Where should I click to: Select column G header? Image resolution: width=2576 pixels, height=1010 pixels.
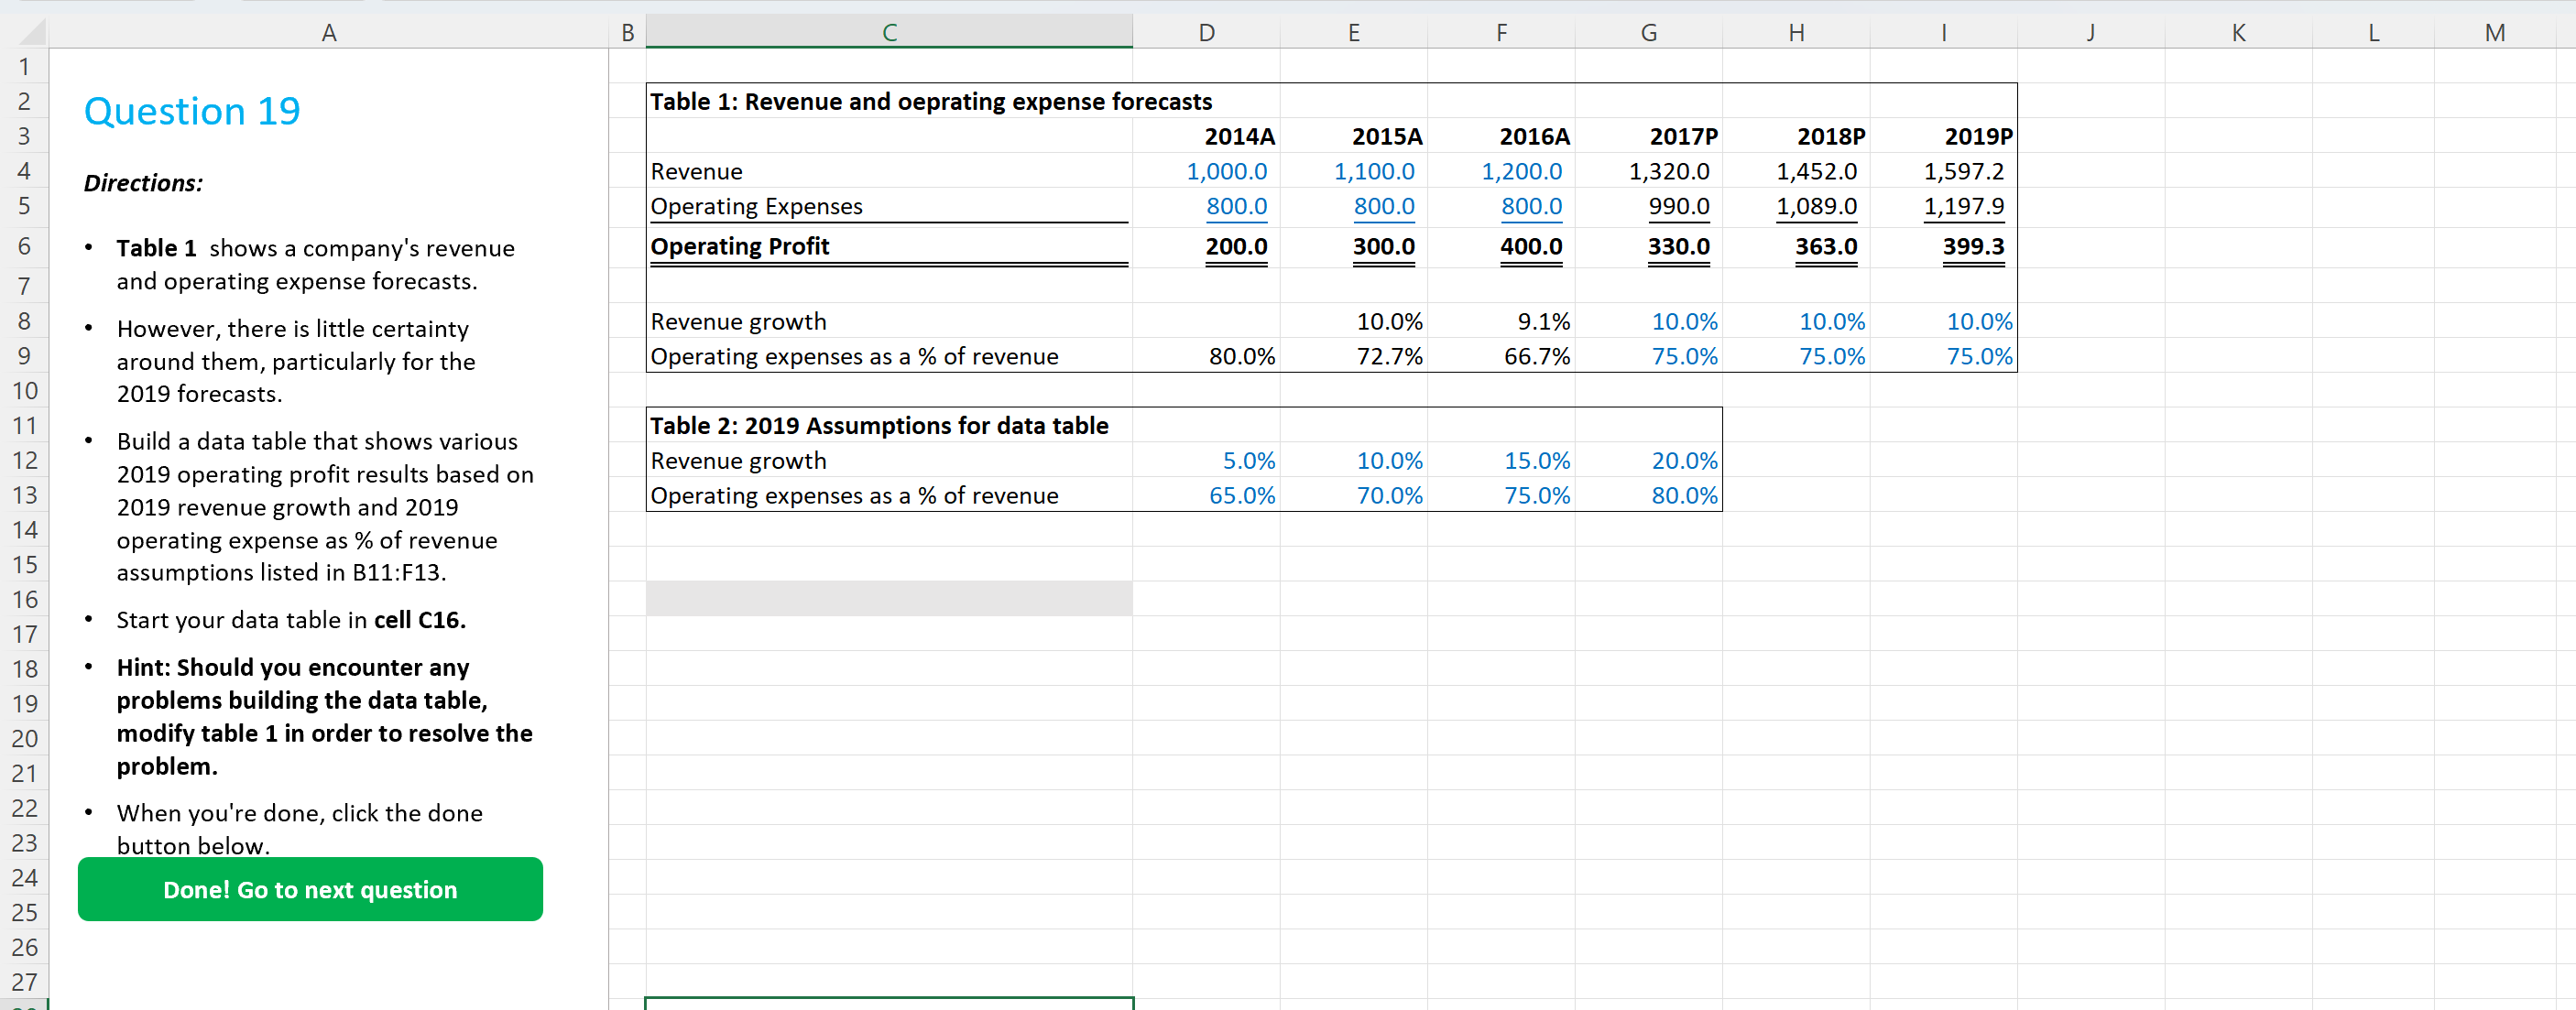click(x=1648, y=32)
